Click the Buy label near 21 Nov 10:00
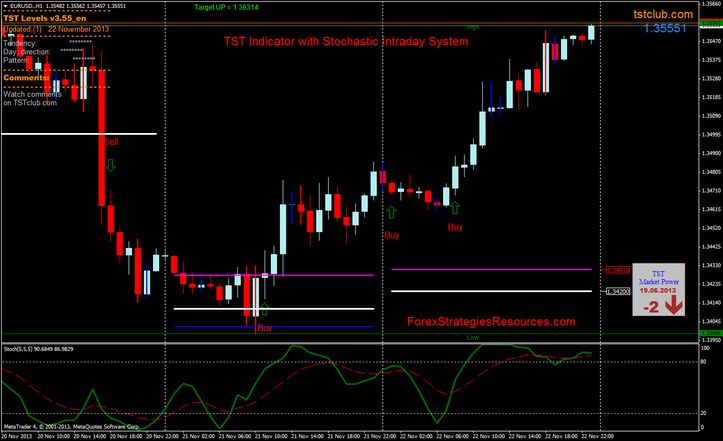The width and height of the screenshot is (723, 441). click(x=265, y=328)
